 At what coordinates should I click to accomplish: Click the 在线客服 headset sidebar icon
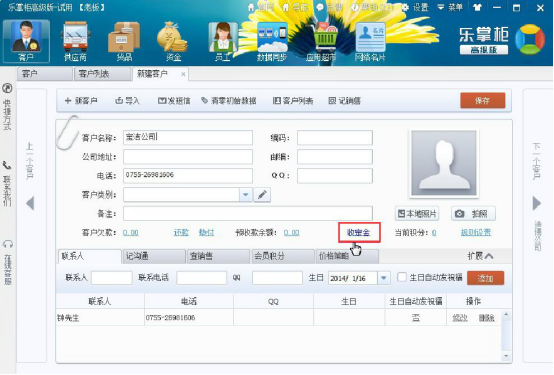(7, 244)
